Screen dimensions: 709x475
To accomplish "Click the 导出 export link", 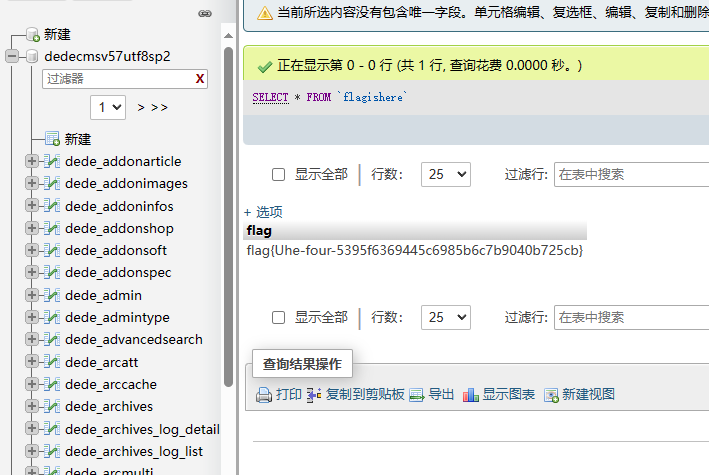I will [441, 394].
